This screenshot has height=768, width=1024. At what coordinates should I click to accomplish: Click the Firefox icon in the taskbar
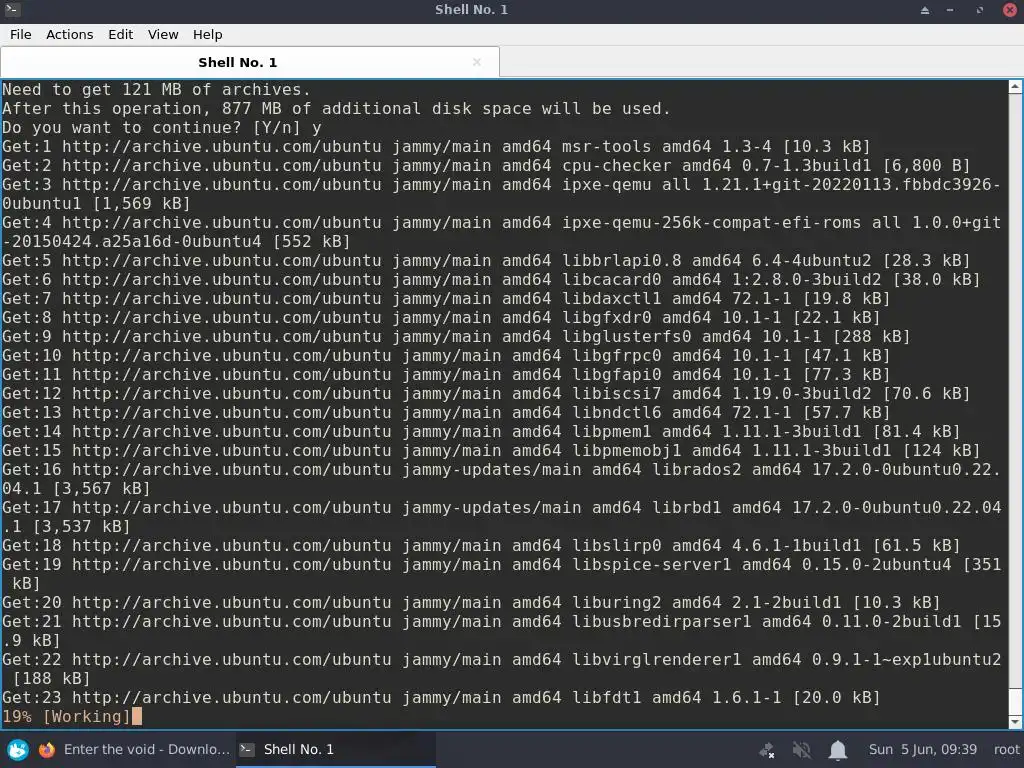[46, 749]
